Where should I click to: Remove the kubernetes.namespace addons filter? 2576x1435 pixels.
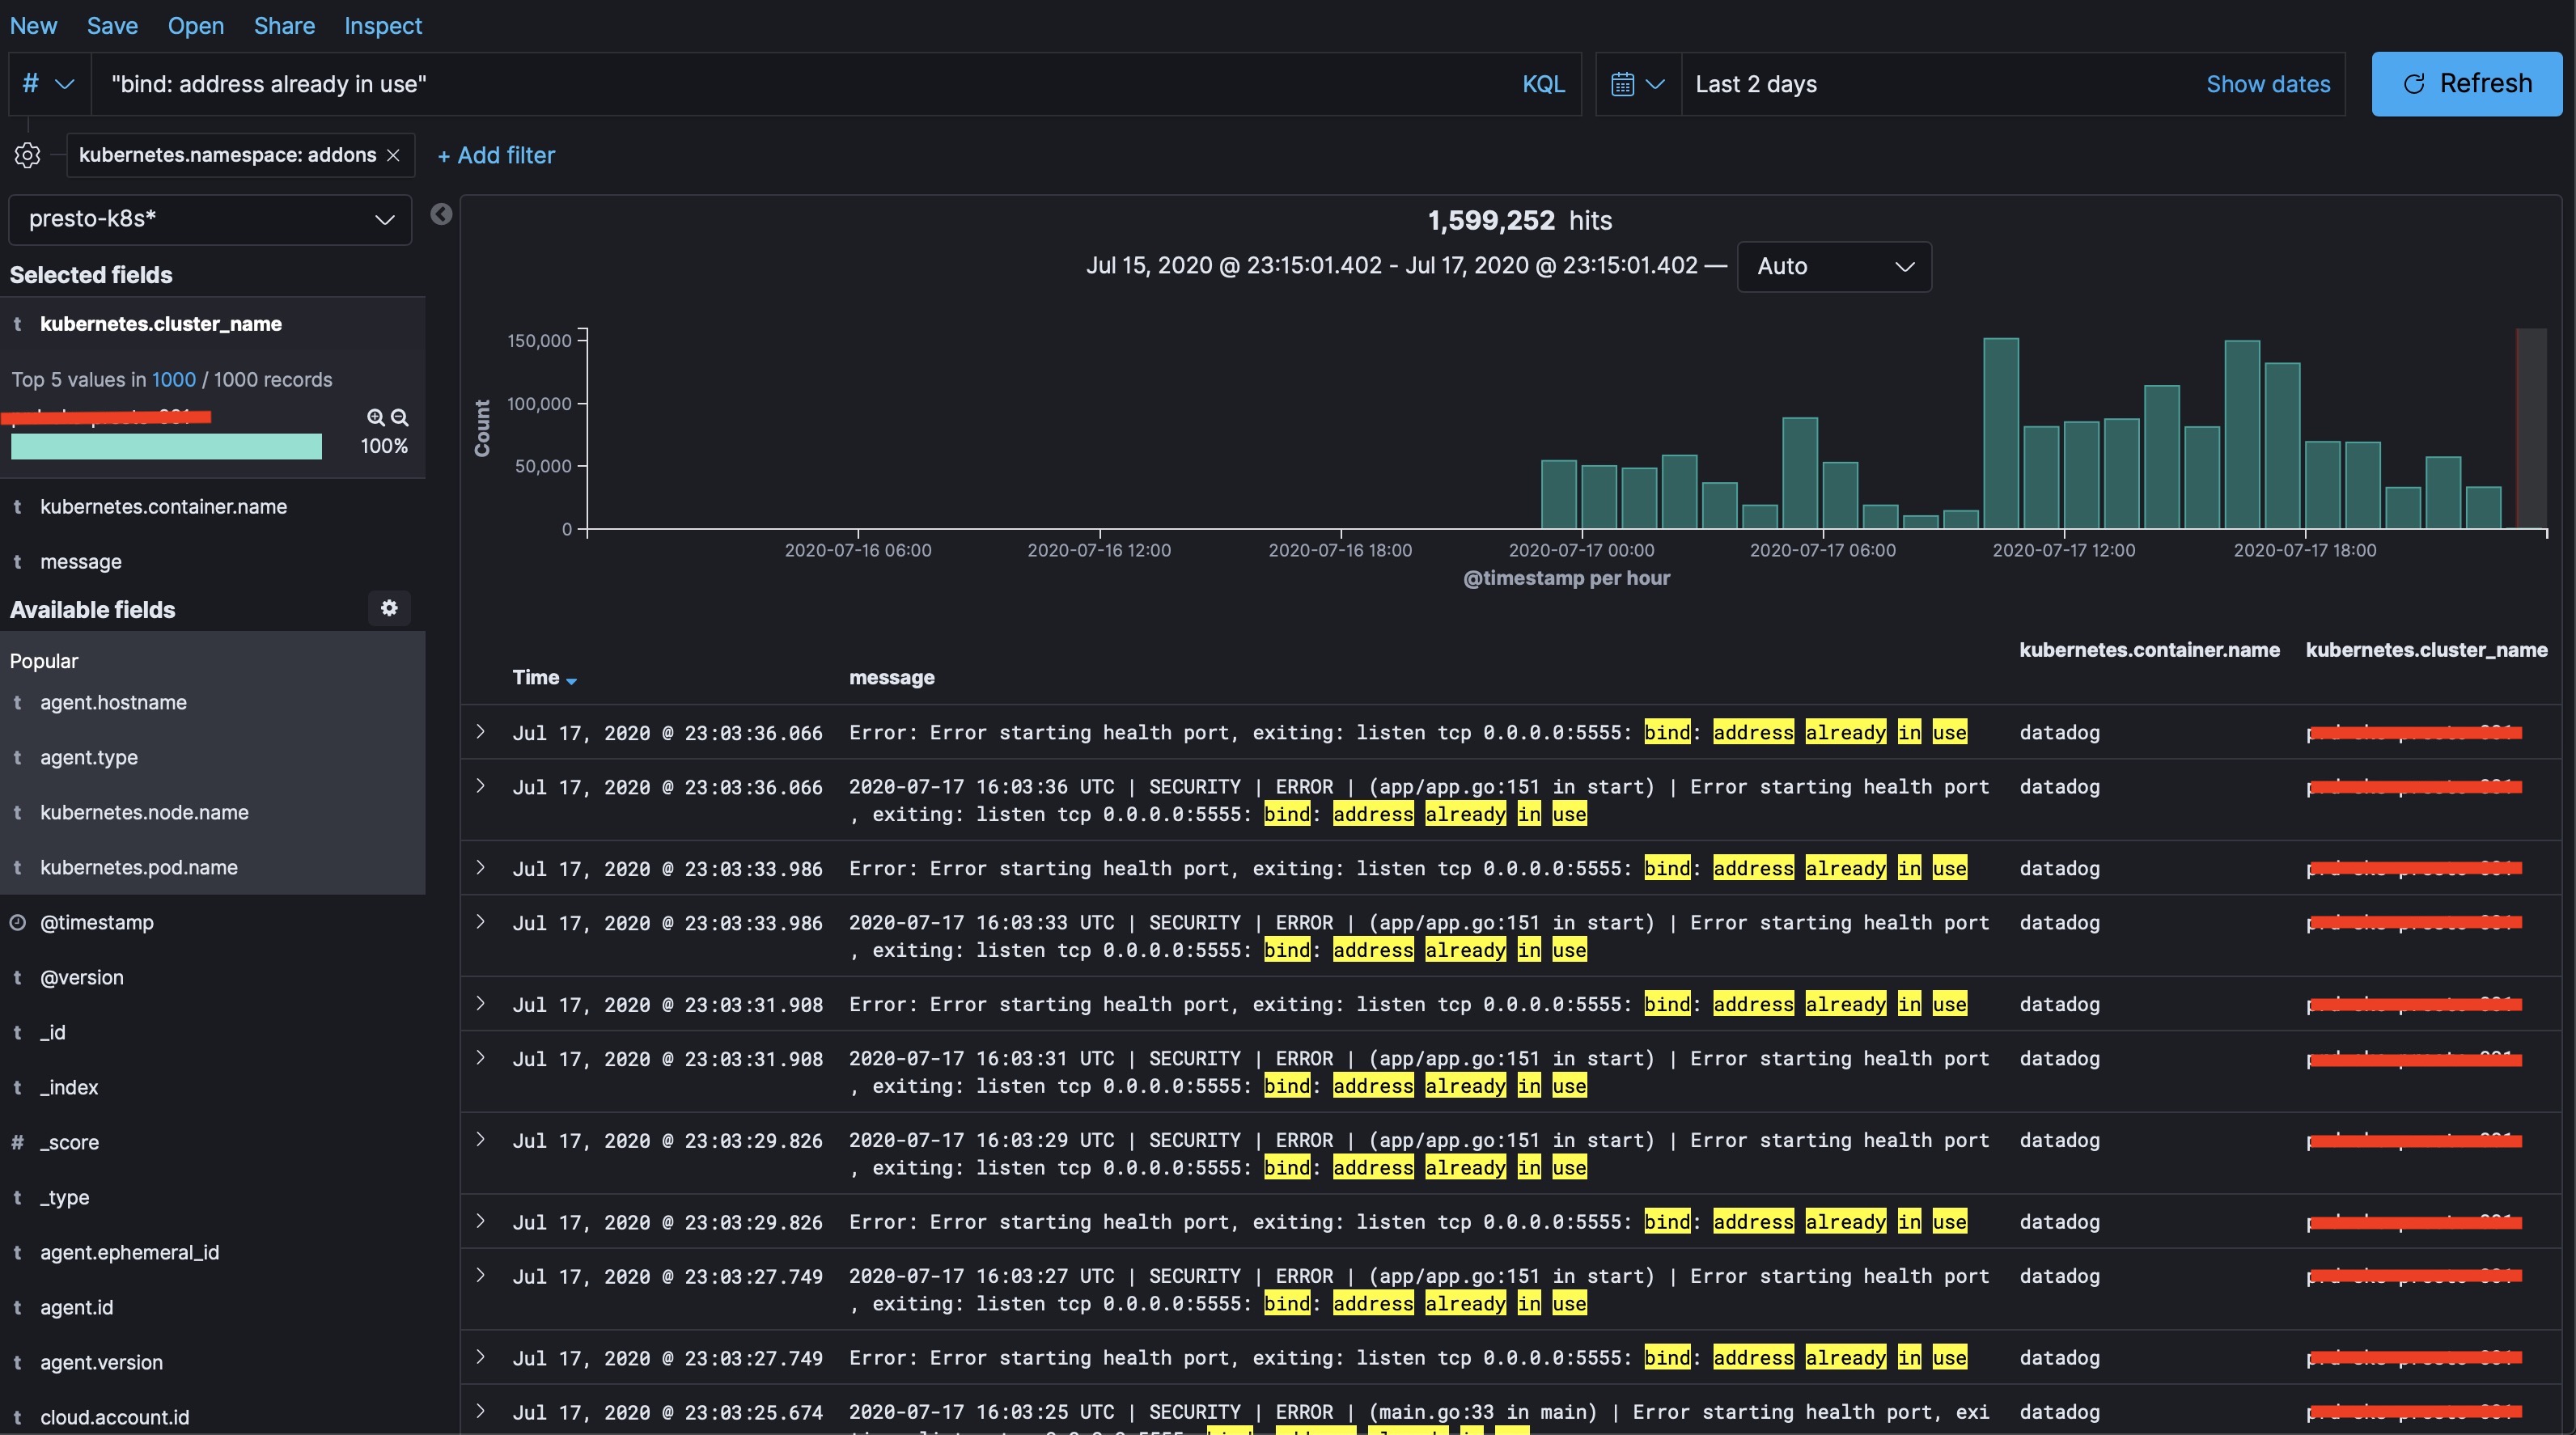[x=393, y=155]
